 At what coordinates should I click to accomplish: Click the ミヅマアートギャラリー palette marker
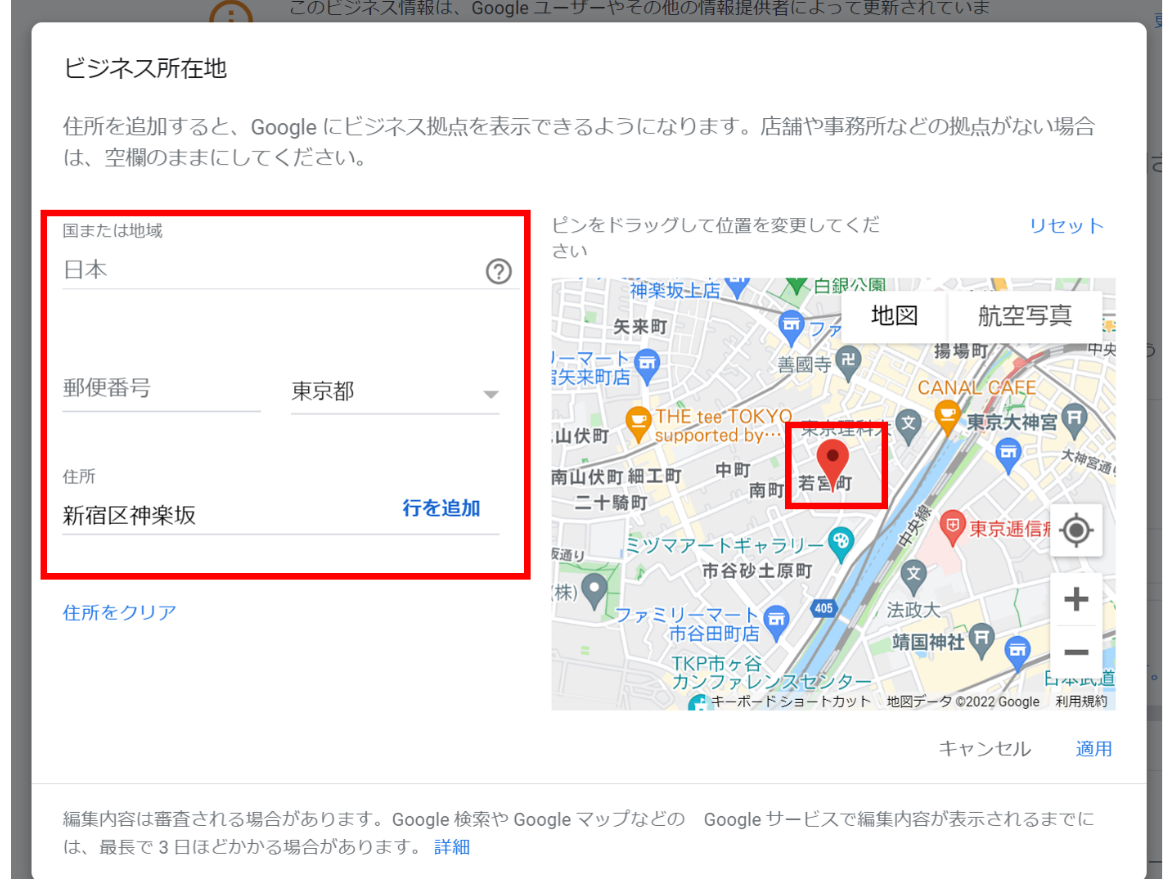(841, 545)
